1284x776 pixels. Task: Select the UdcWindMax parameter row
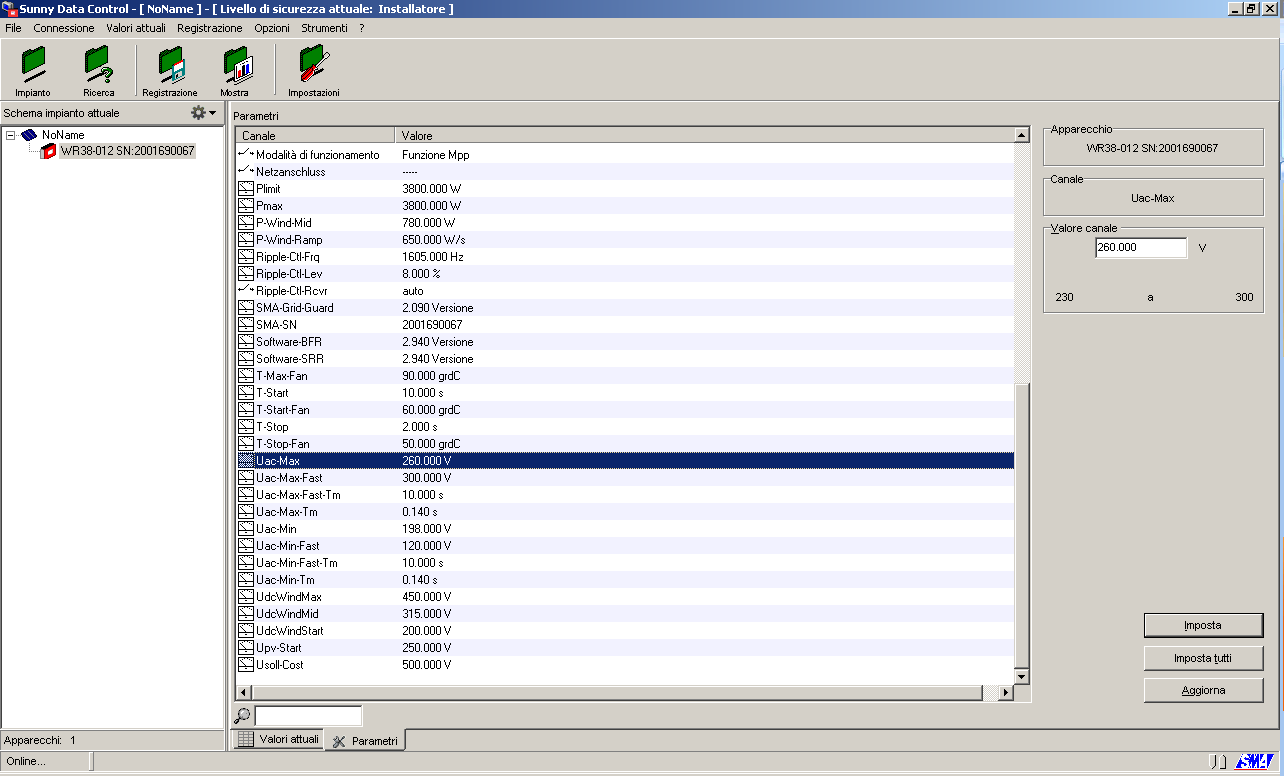click(625, 597)
